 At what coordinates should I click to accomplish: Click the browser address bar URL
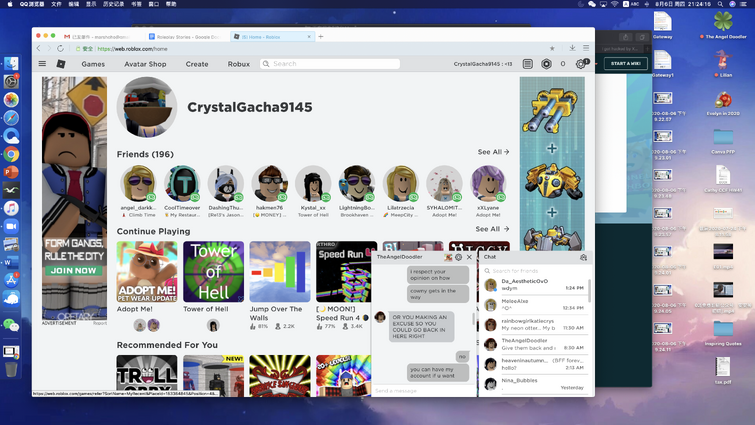(x=132, y=49)
